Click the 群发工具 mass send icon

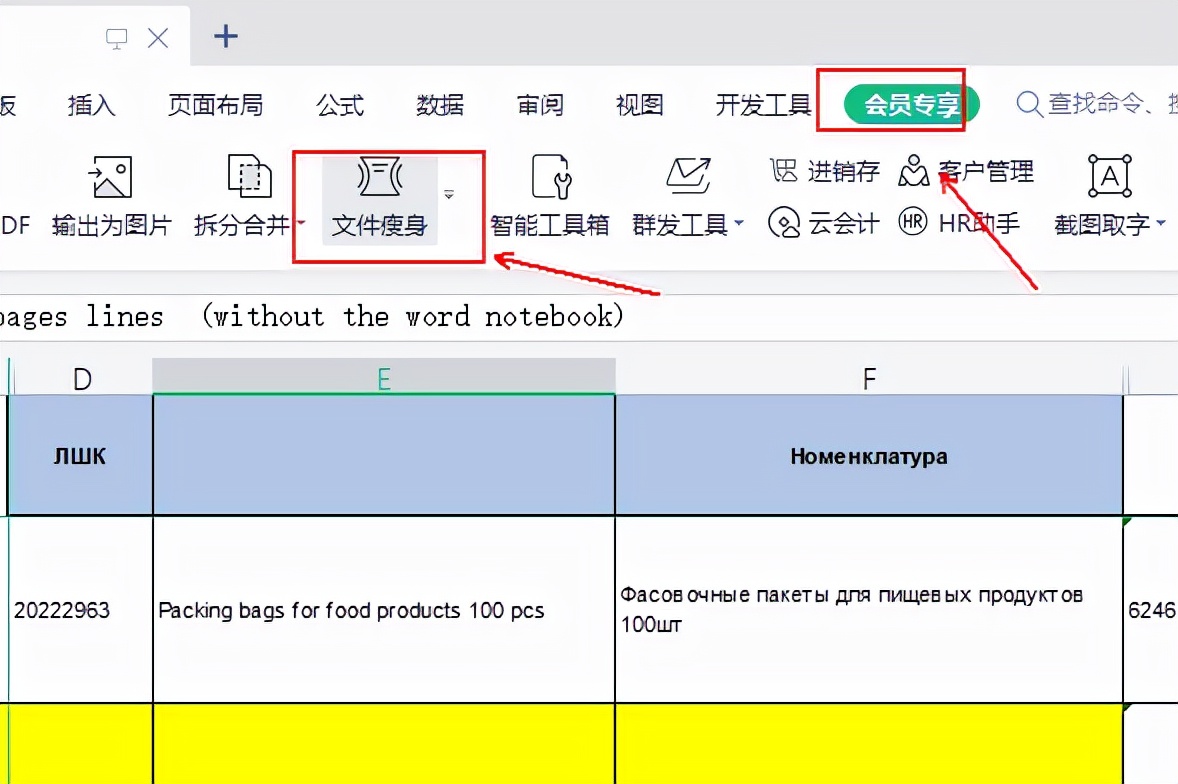687,178
